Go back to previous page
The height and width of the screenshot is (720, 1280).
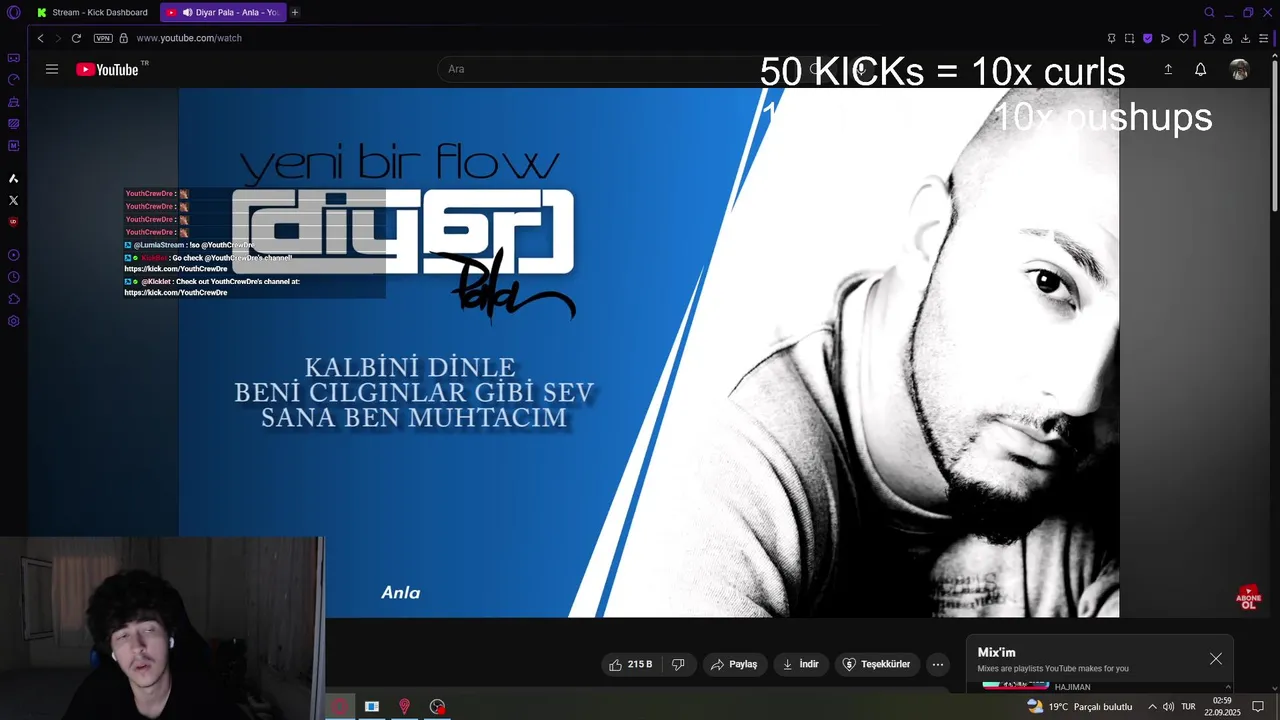point(40,38)
